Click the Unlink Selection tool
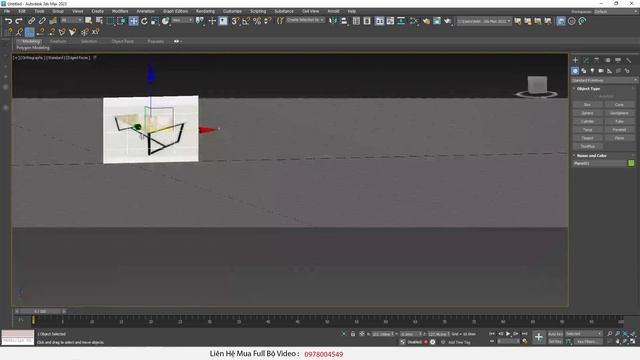The height and width of the screenshot is (360, 640). (42, 20)
